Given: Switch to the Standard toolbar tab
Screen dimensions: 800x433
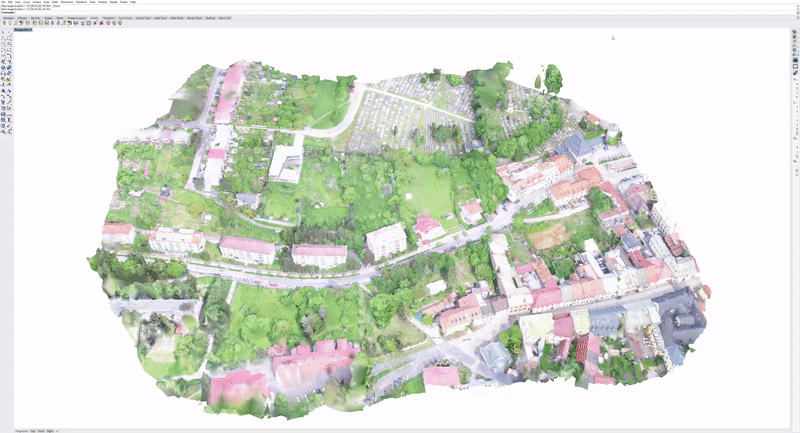Looking at the screenshot, I should [8, 17].
